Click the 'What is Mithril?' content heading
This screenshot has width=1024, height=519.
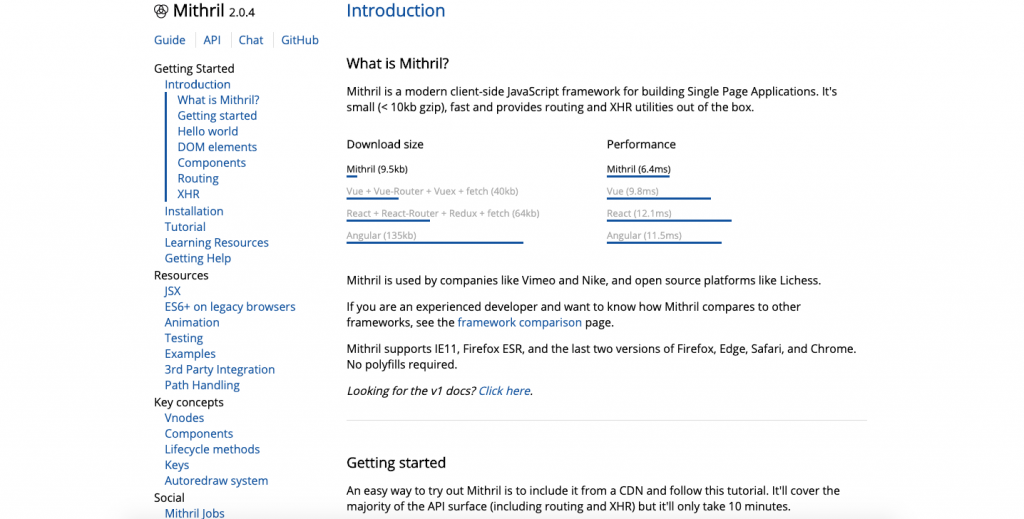(x=398, y=64)
